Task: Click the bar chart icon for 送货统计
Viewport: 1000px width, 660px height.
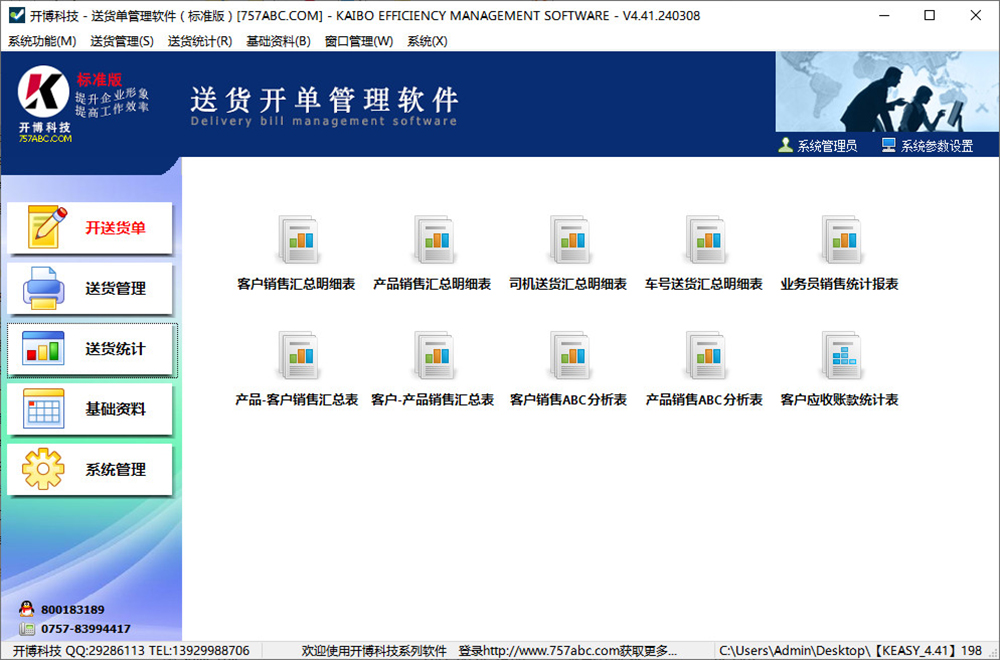Action: (43, 348)
